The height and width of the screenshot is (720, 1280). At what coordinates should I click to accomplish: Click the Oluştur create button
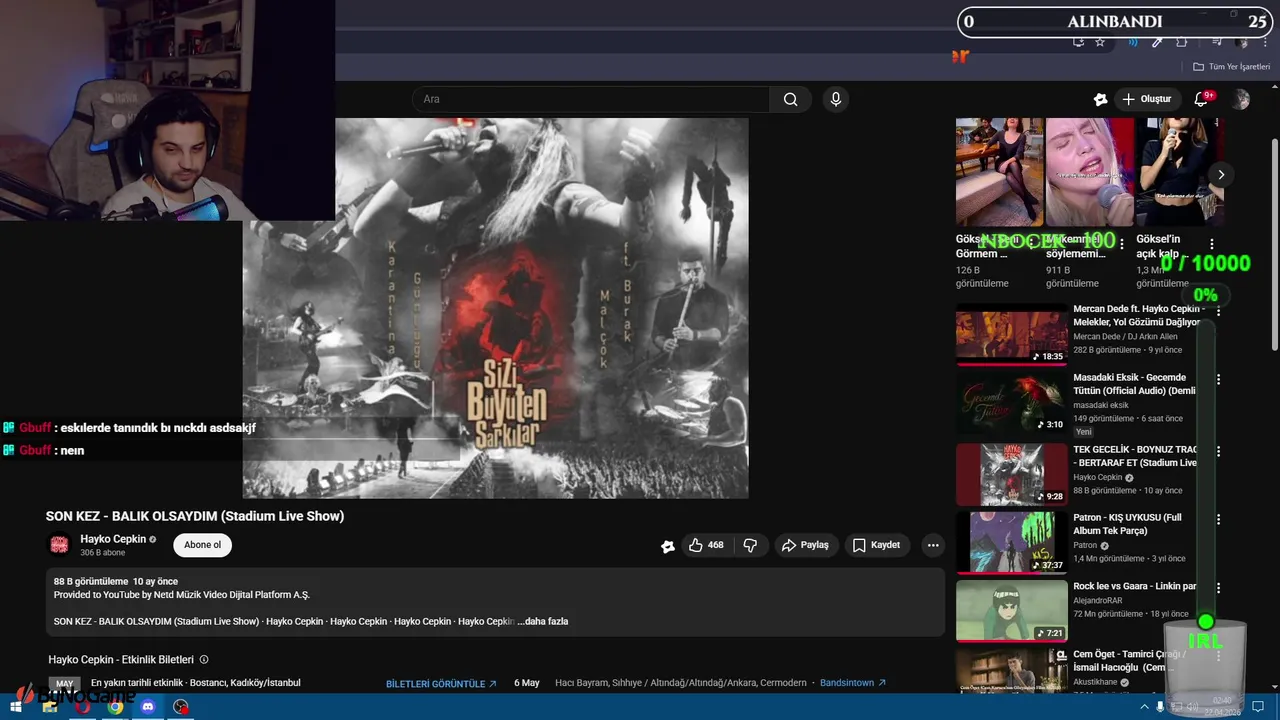coord(1146,99)
